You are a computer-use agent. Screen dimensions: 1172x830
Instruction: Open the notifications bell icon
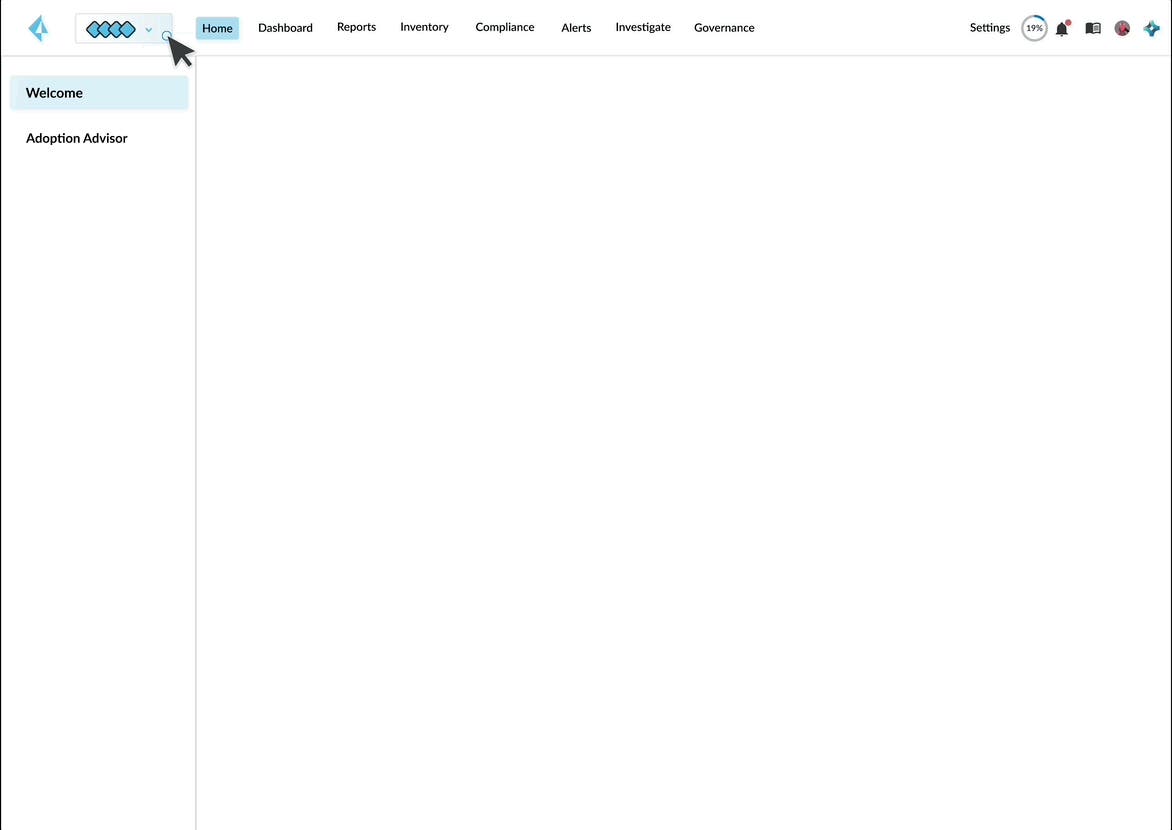(x=1062, y=28)
